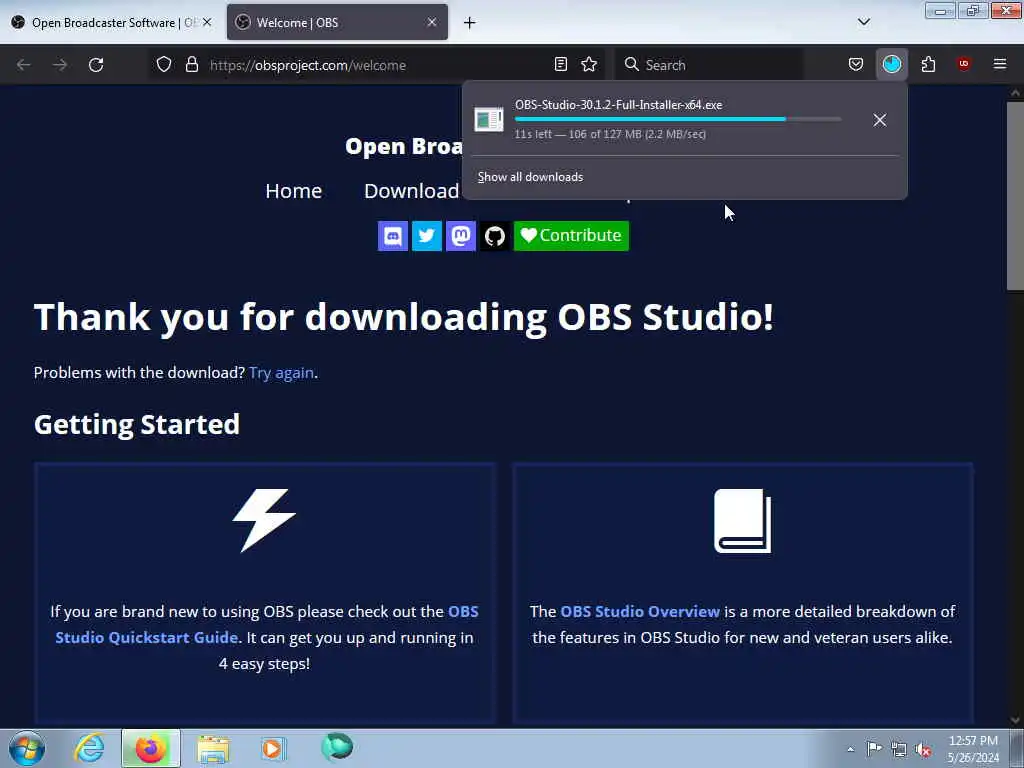1024x768 pixels.
Task: Open Windows Explorer folder on taskbar
Action: click(x=213, y=749)
